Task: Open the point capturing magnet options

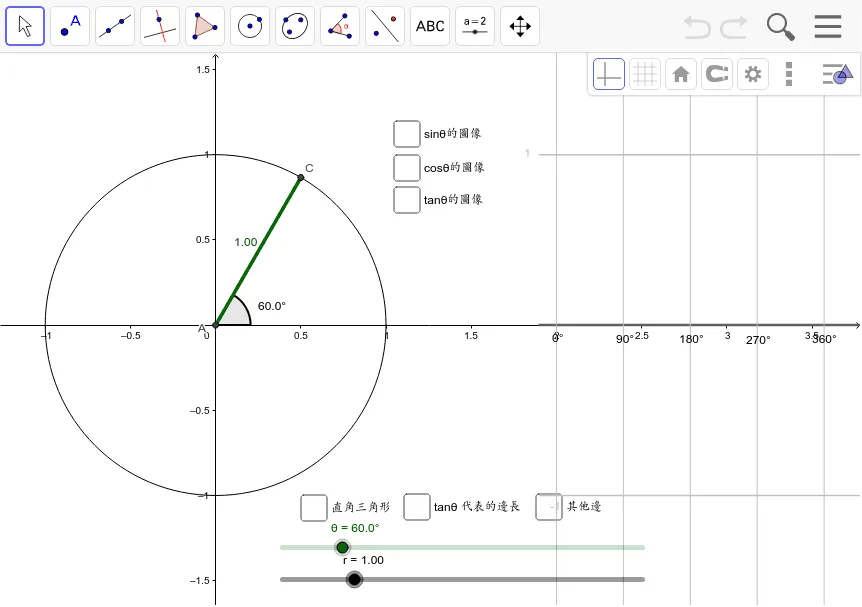Action: click(717, 74)
